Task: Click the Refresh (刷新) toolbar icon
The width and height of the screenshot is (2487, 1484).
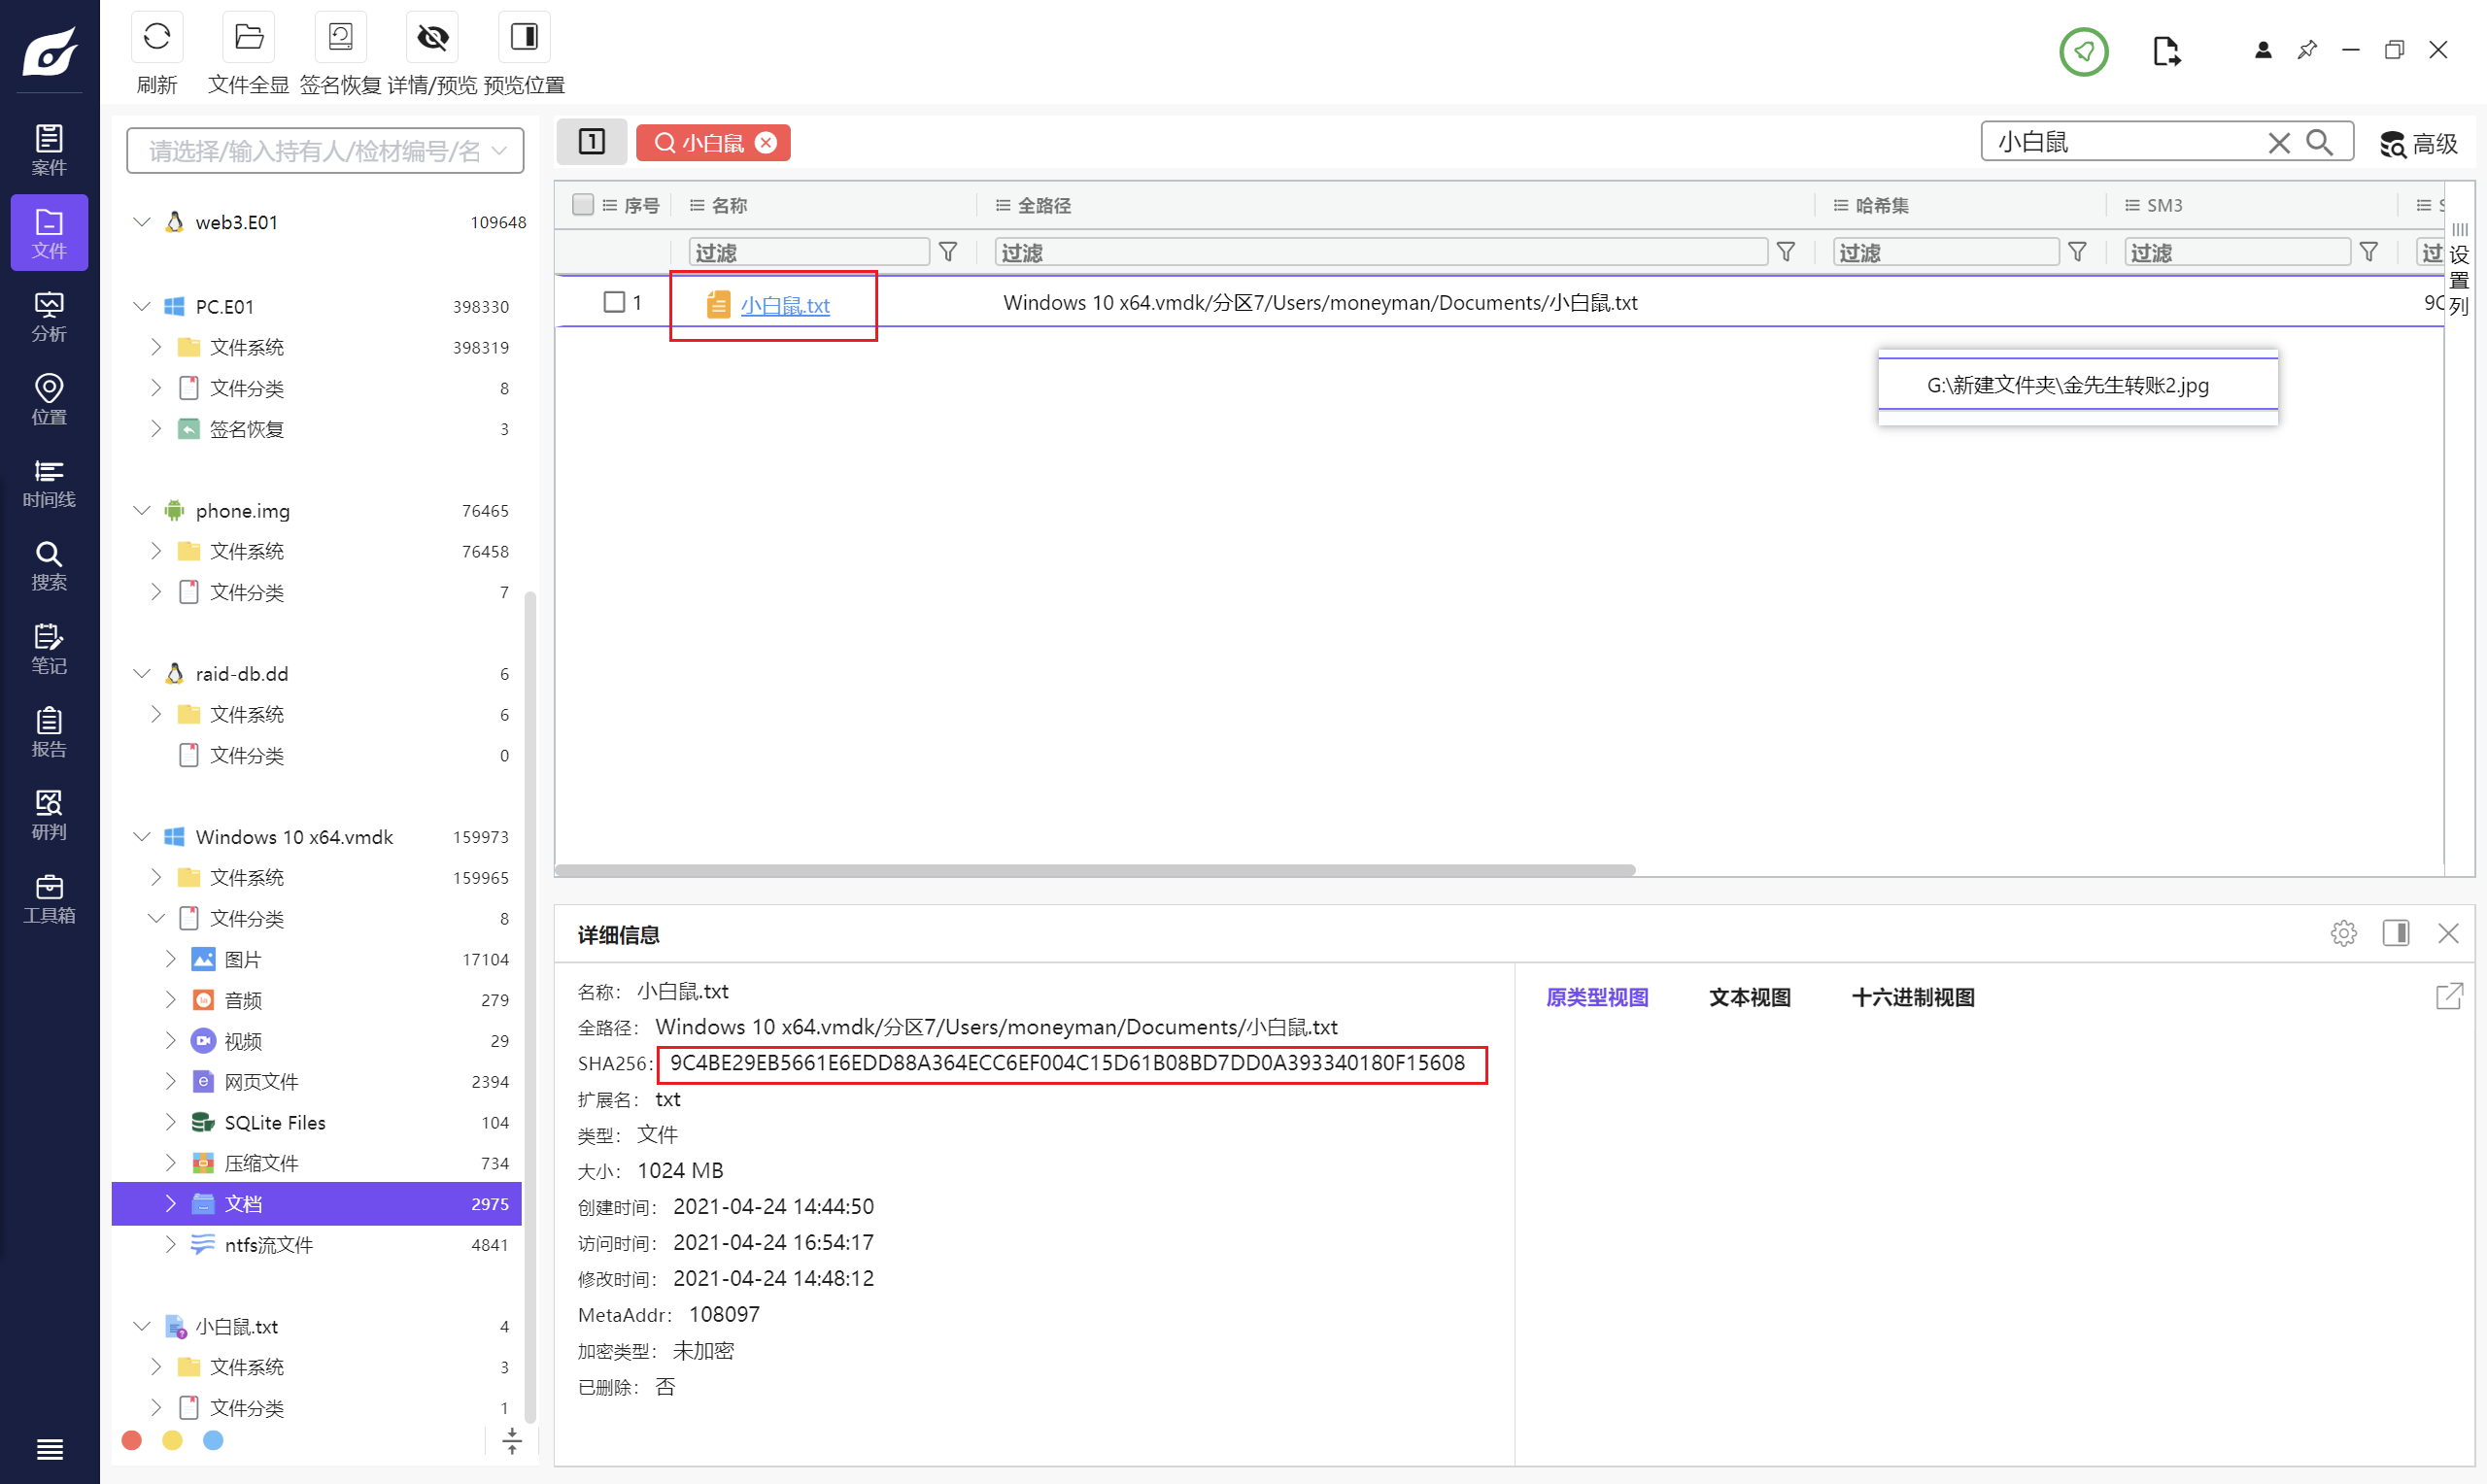Action: [x=157, y=38]
